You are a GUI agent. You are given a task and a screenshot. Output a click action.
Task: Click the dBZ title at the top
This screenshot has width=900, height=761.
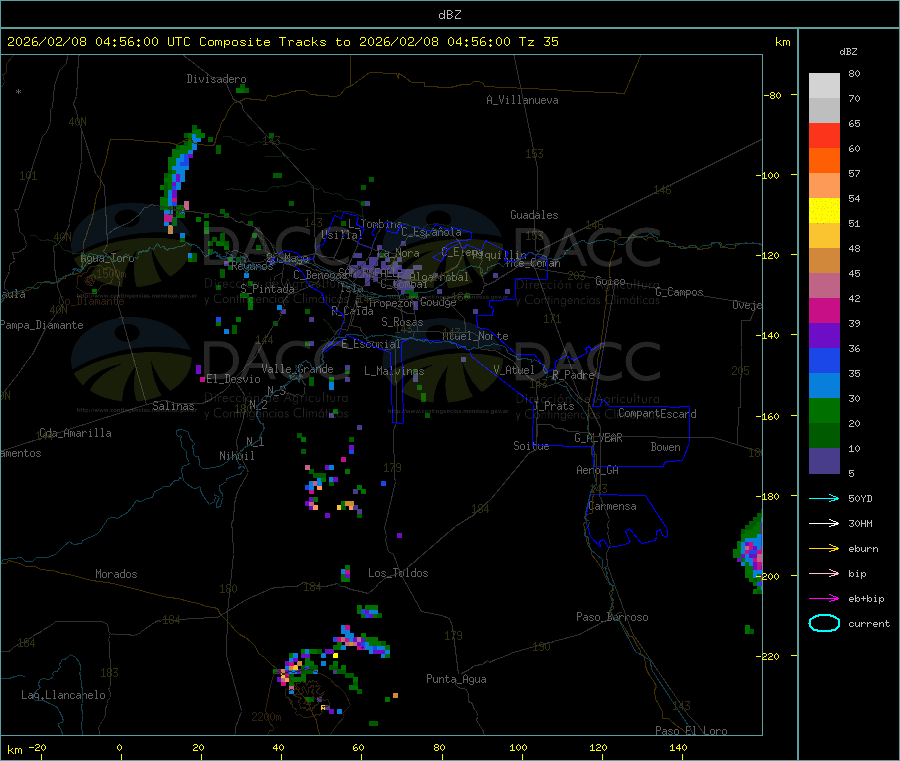pyautogui.click(x=449, y=15)
